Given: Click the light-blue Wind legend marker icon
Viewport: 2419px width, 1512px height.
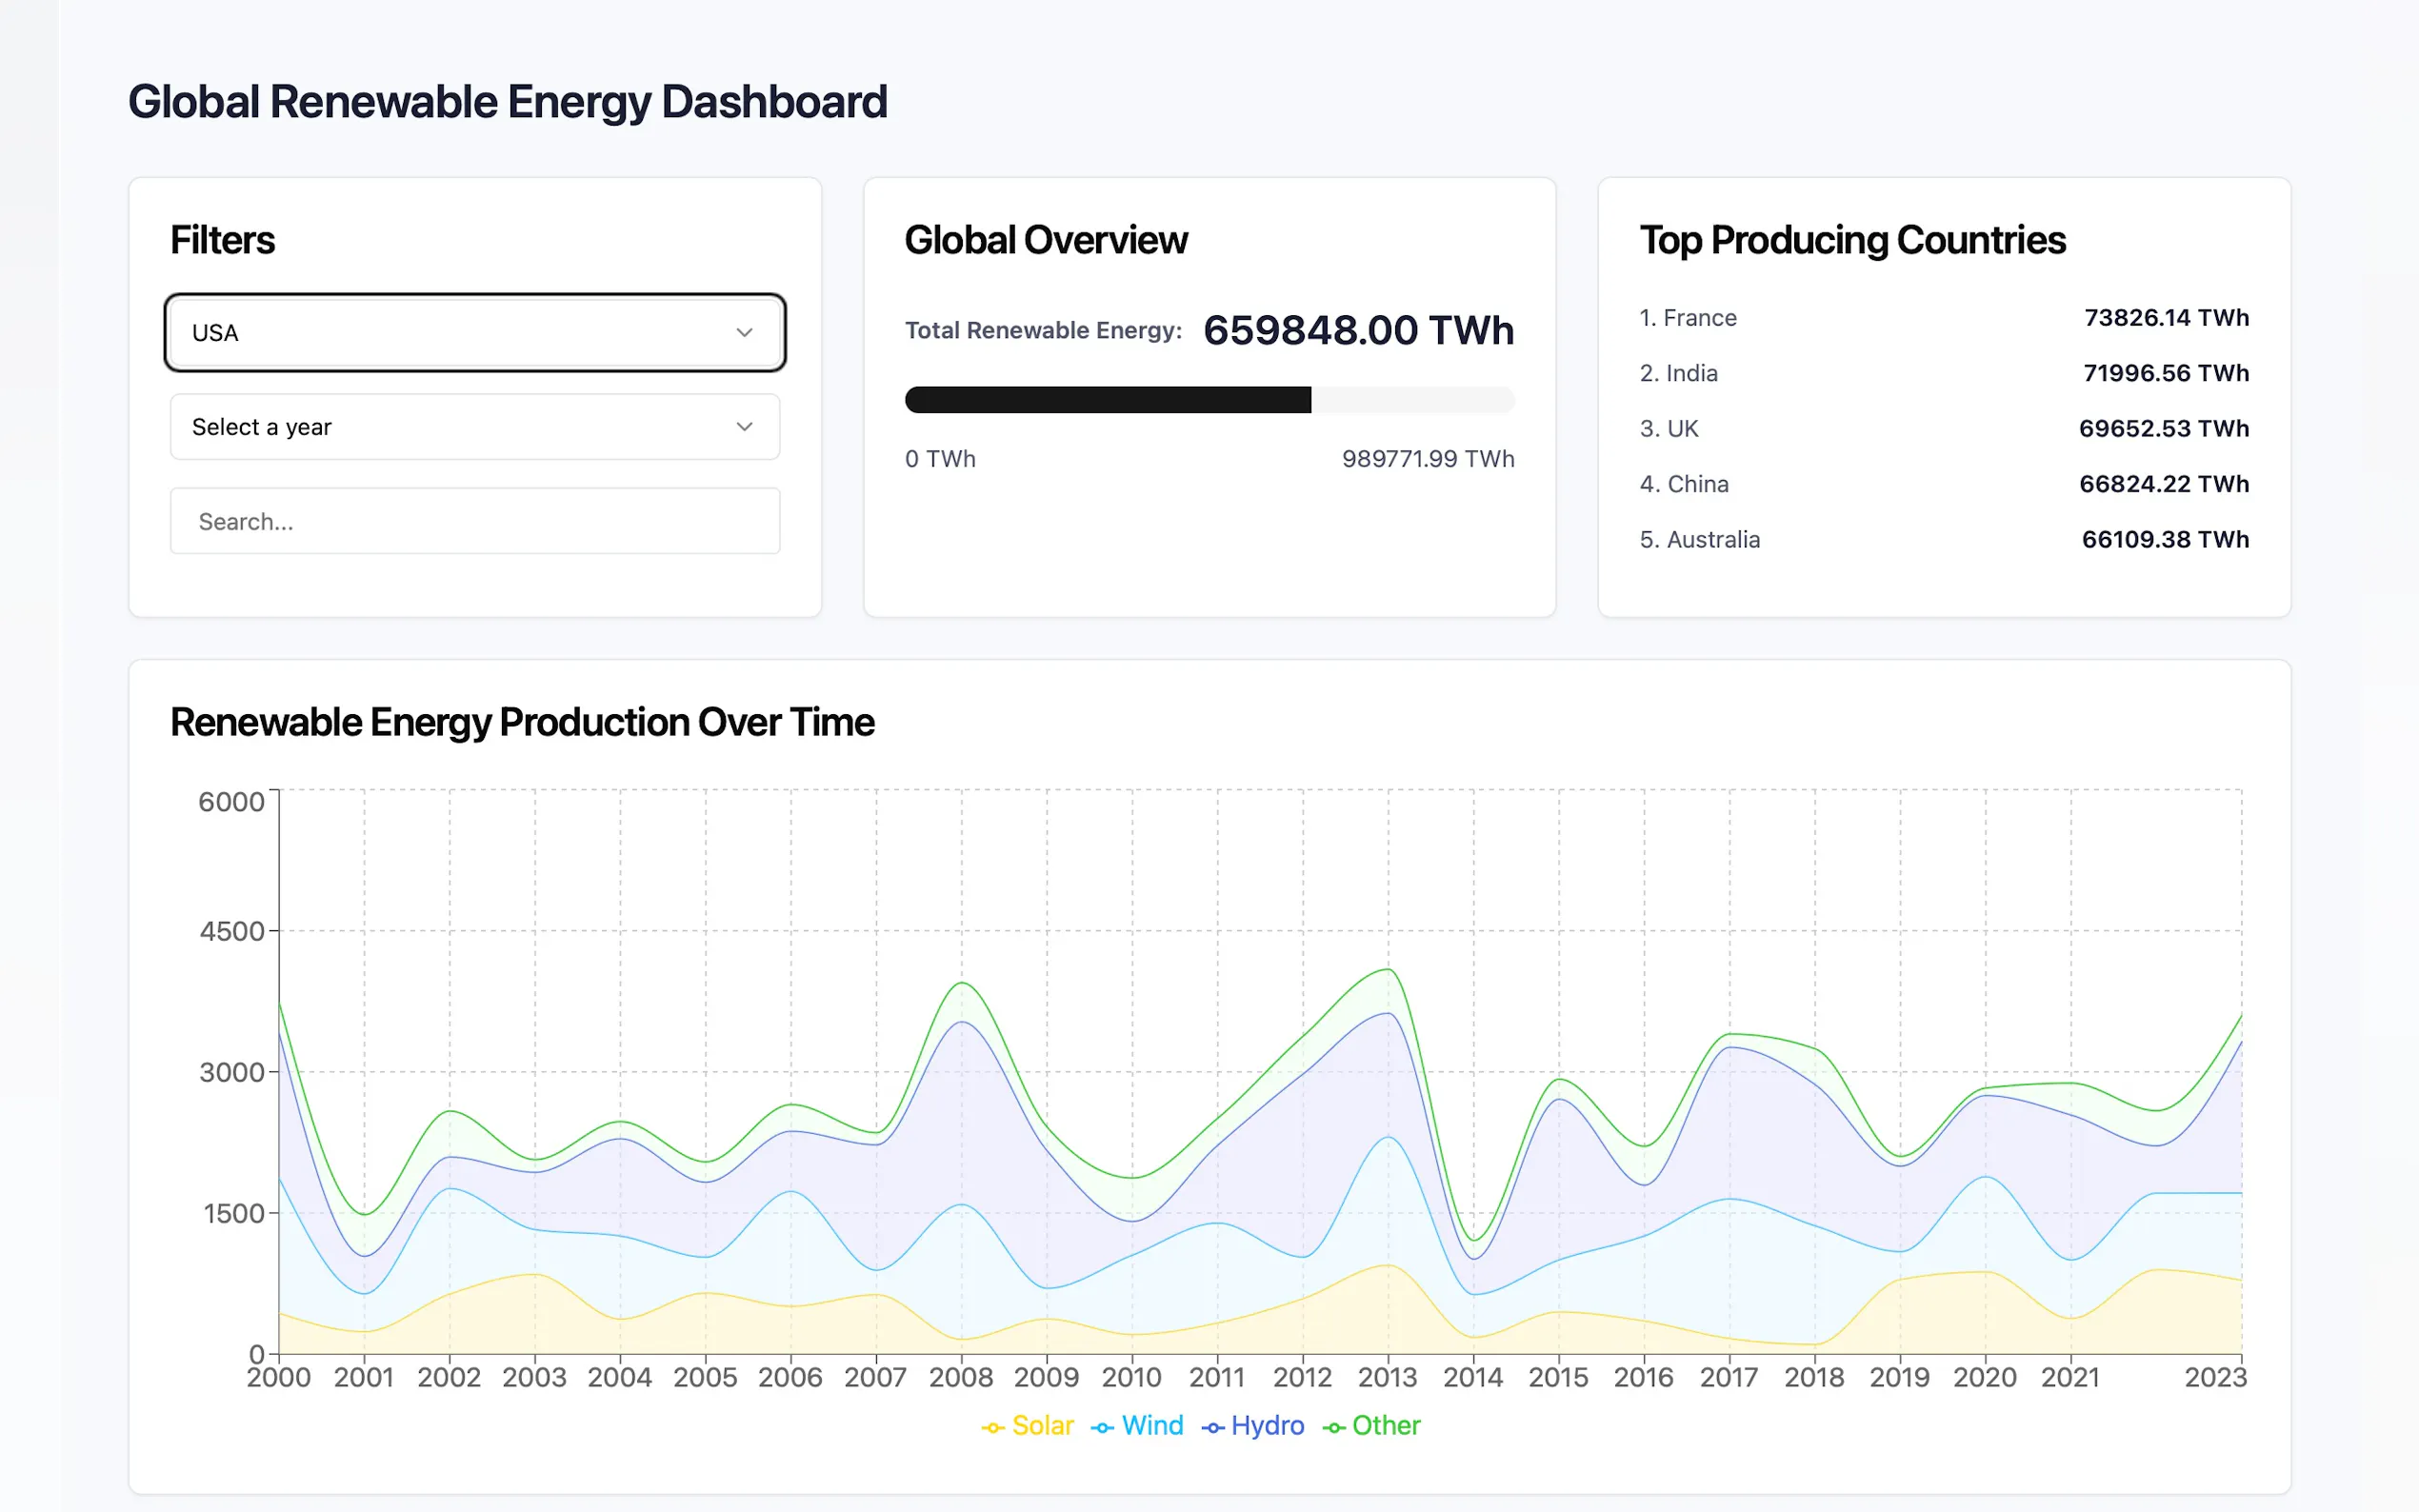Looking at the screenshot, I should pos(1102,1428).
